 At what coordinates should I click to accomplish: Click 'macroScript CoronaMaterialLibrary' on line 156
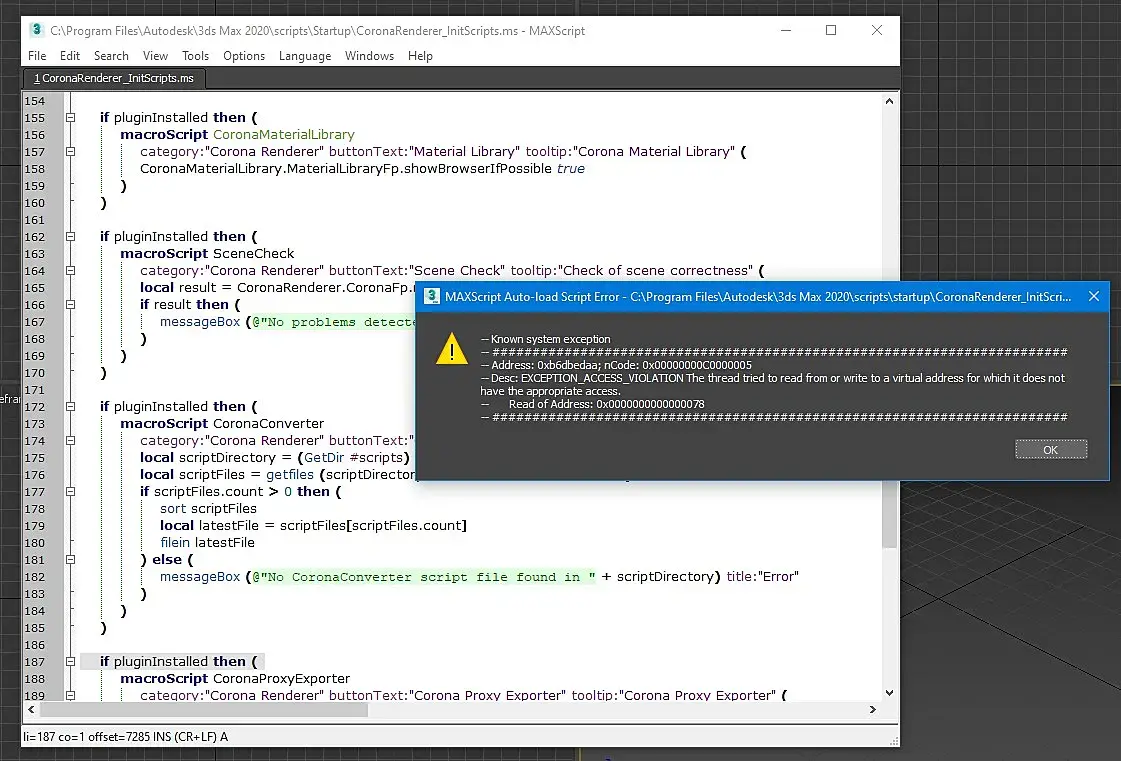[x=237, y=134]
